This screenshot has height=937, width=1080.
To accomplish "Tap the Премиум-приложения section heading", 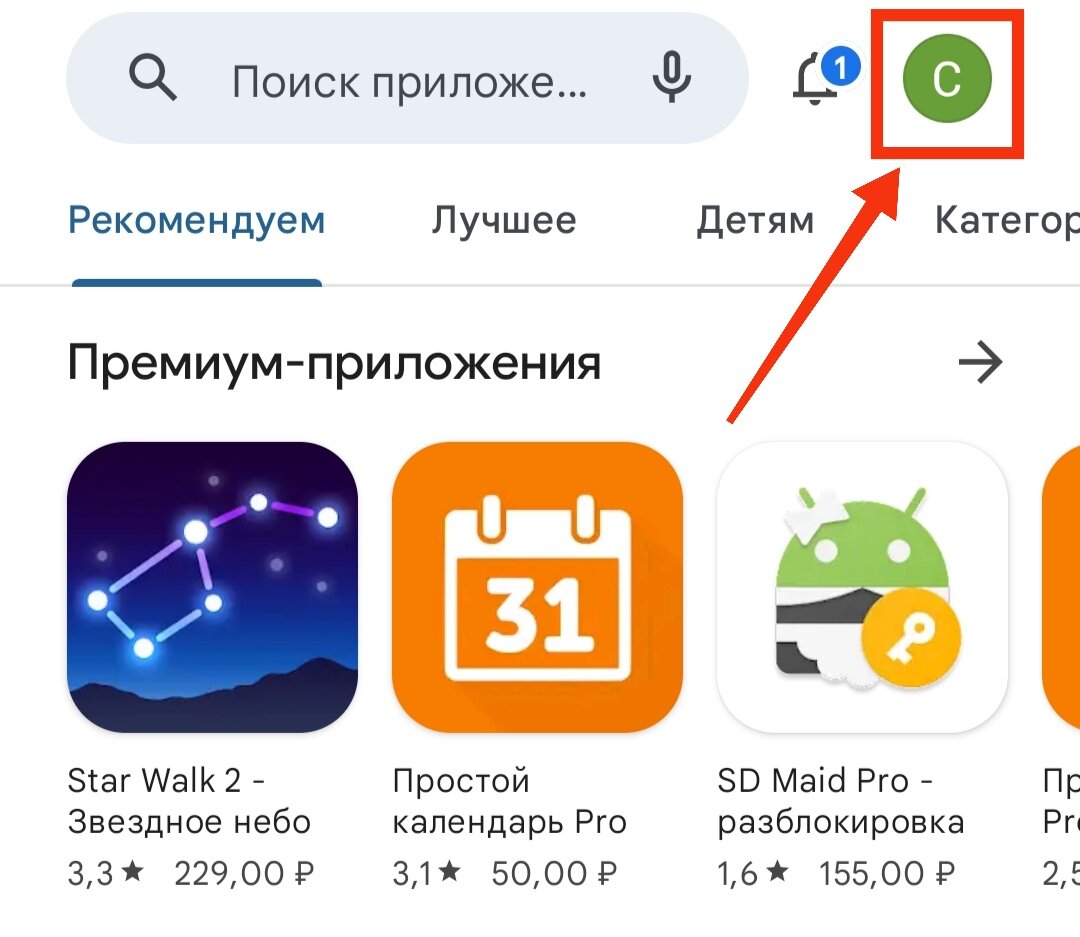I will [334, 363].
